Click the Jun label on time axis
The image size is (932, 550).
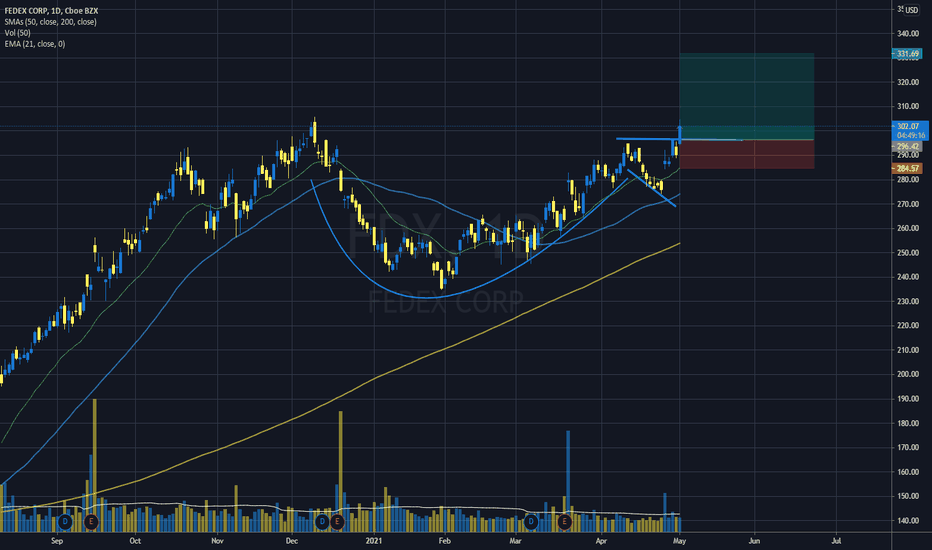click(x=754, y=541)
